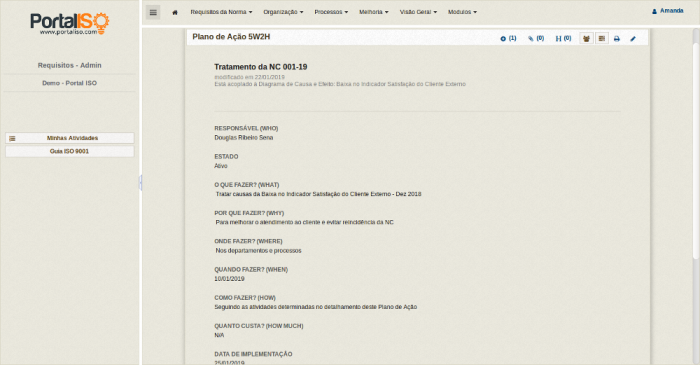Screen dimensions: 700x365
Task: Click the text Nos departamentos e processos
Action: point(258,250)
